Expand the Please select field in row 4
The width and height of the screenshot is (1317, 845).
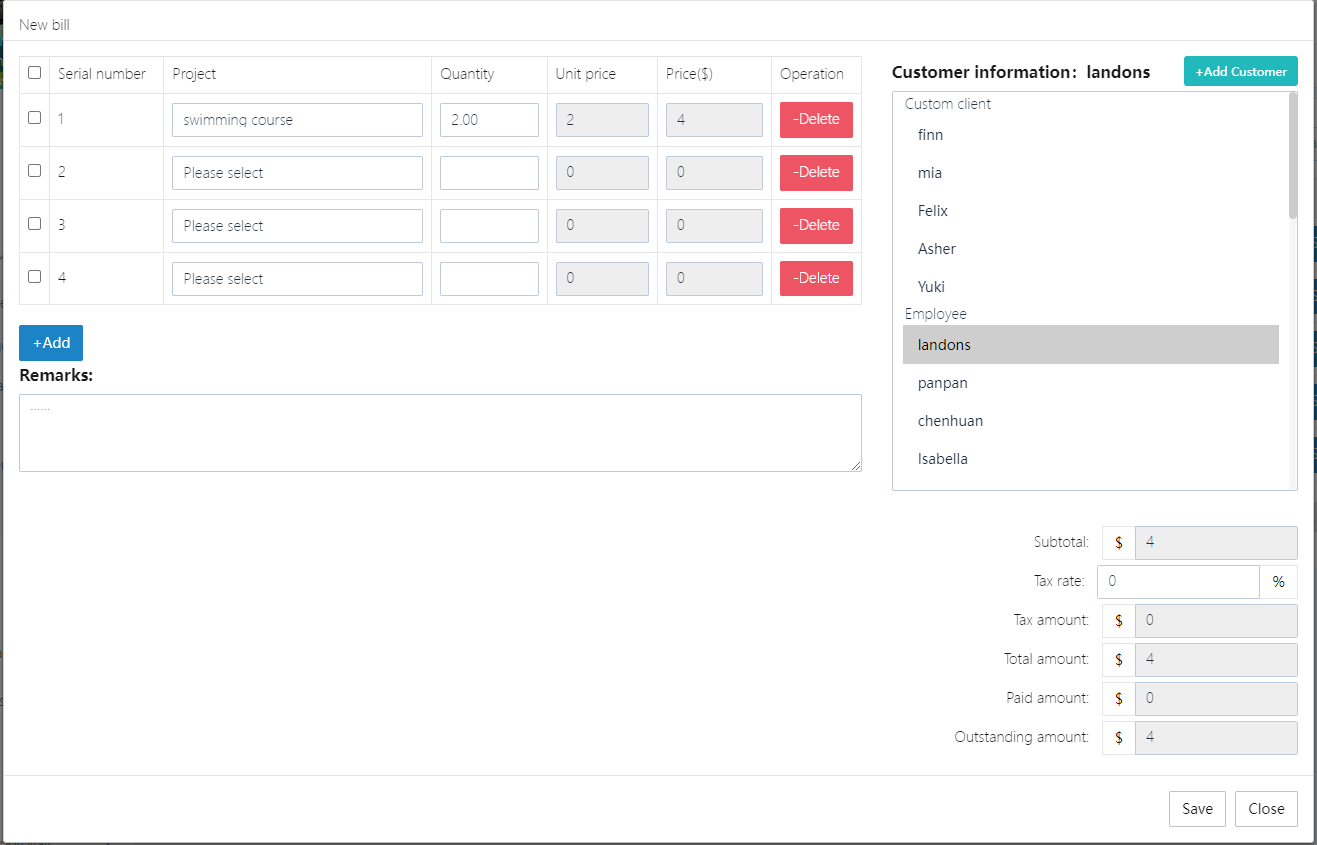(x=297, y=279)
